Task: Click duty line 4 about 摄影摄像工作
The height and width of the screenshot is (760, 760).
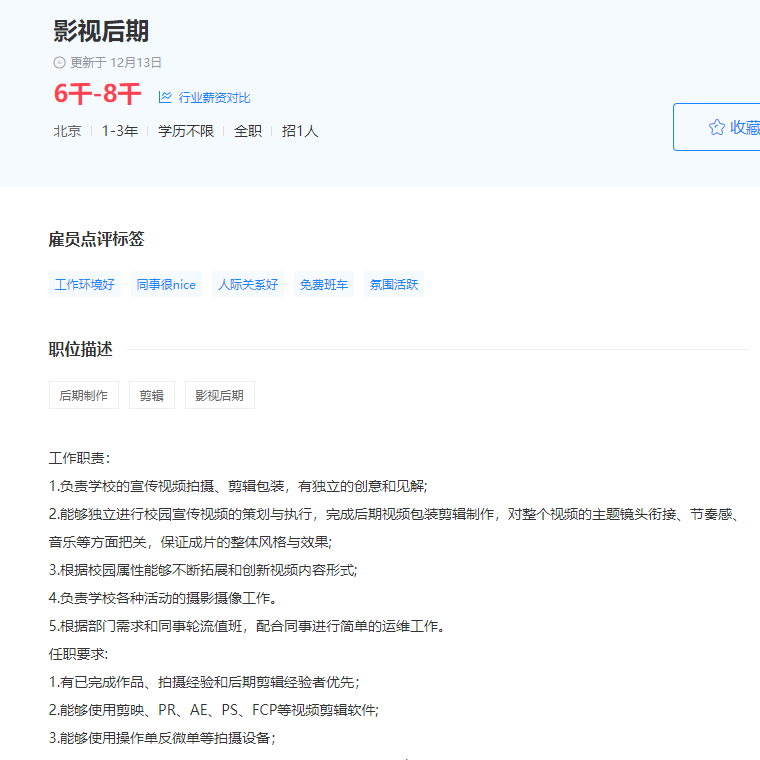Action: (x=163, y=598)
